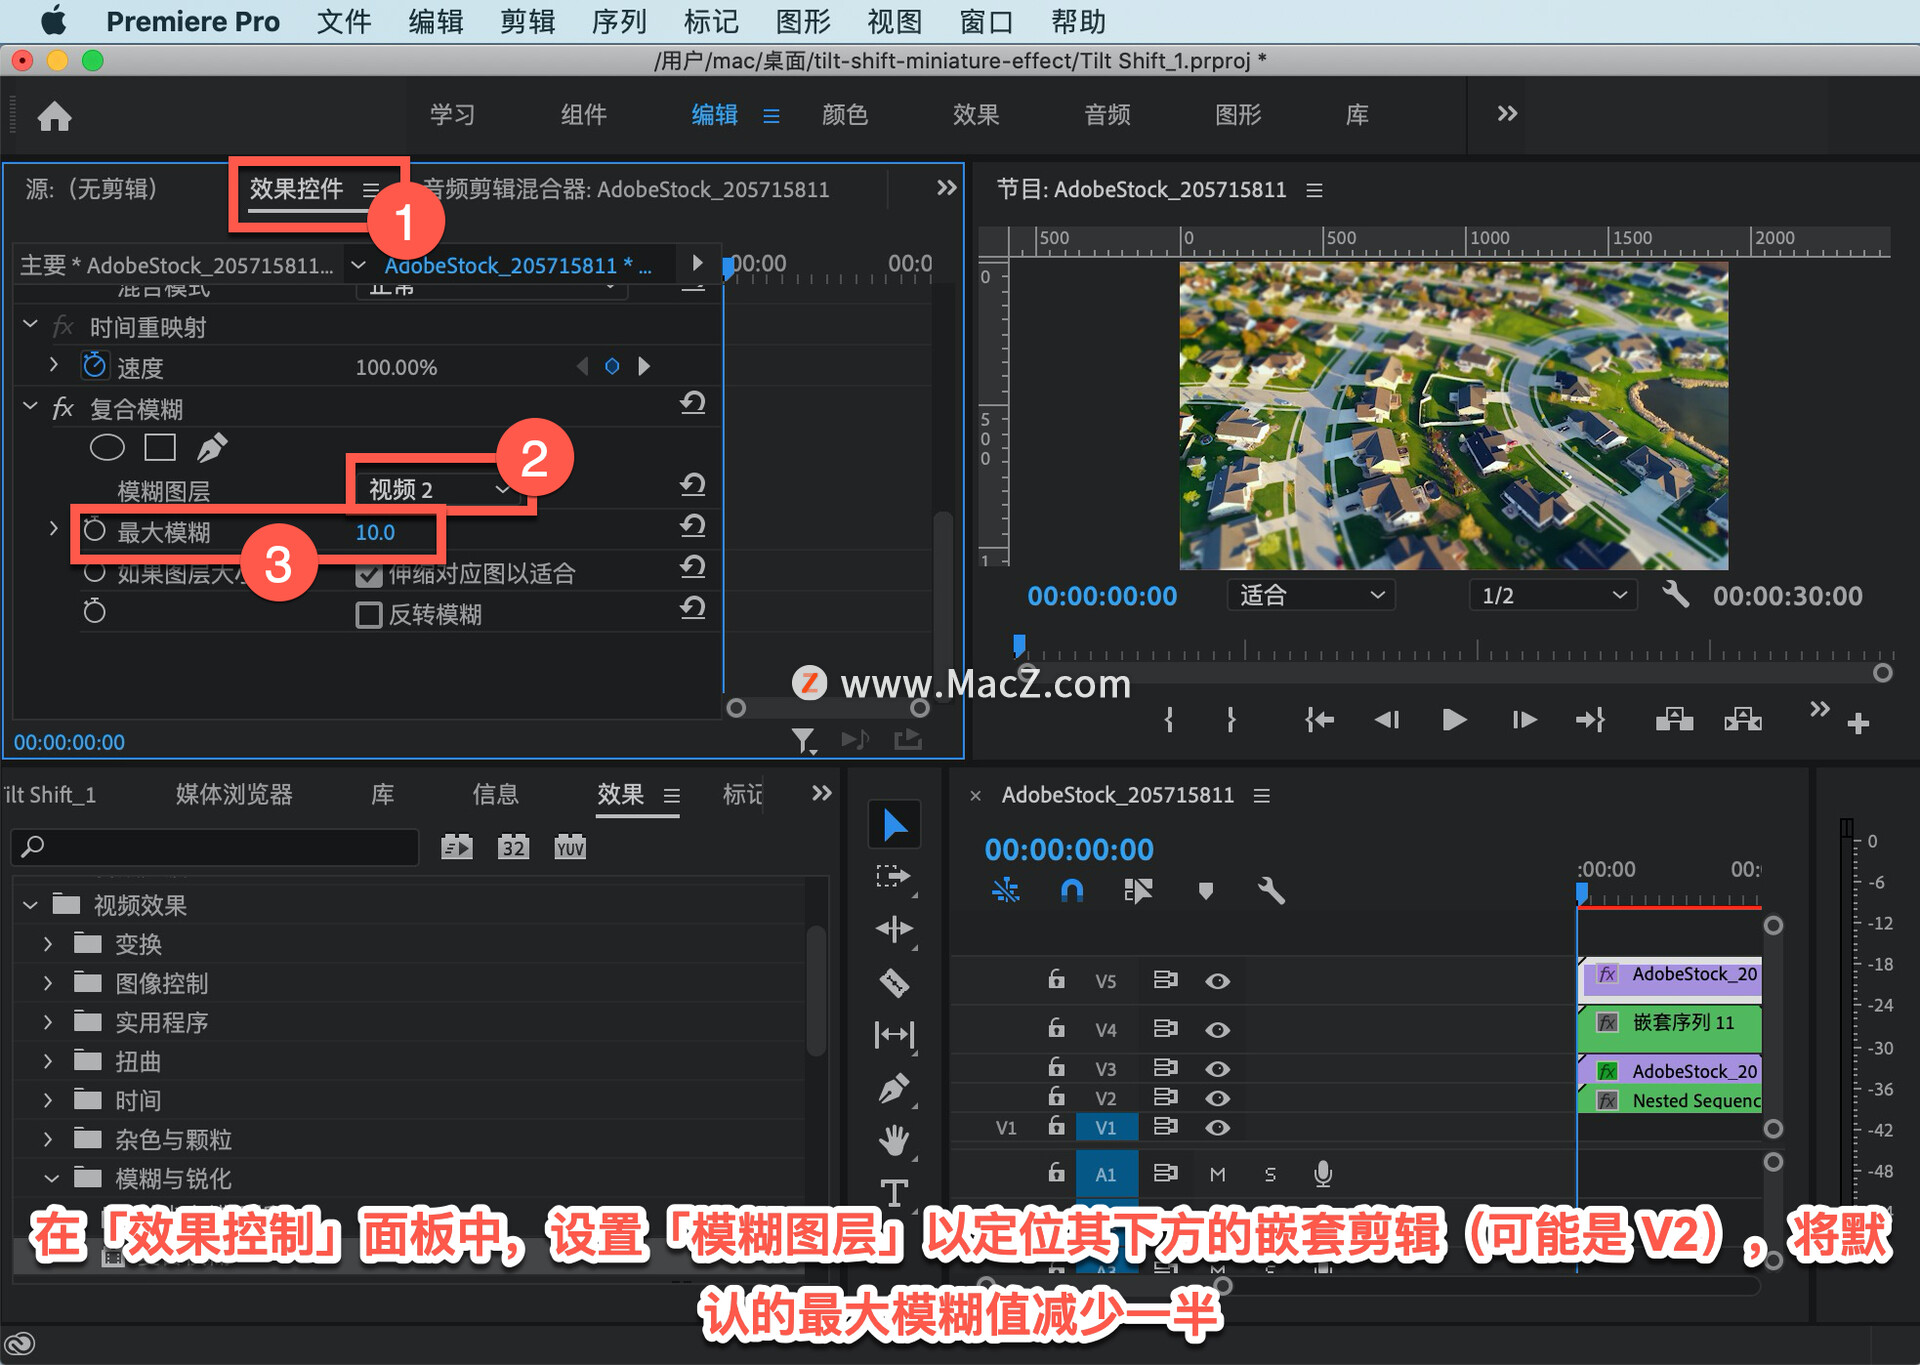The width and height of the screenshot is (1920, 1365).
Task: Click Lift button in program monitor
Action: click(1674, 720)
